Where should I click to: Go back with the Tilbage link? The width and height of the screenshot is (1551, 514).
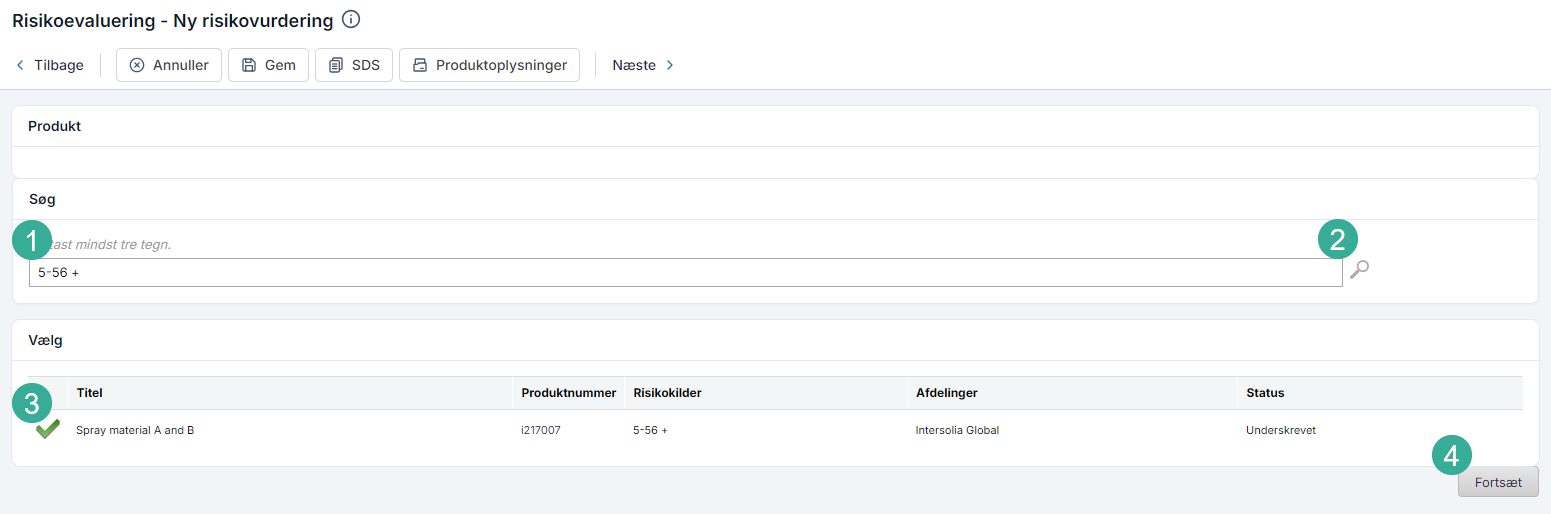[x=50, y=65]
